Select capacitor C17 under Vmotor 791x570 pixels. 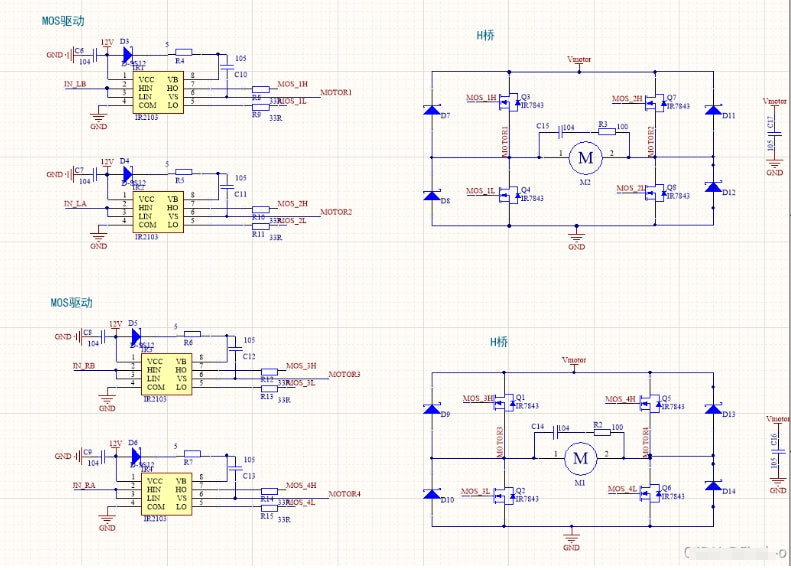(x=775, y=134)
